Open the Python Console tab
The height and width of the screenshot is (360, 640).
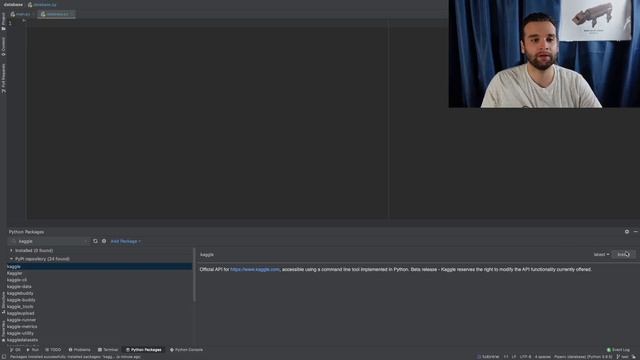187,350
